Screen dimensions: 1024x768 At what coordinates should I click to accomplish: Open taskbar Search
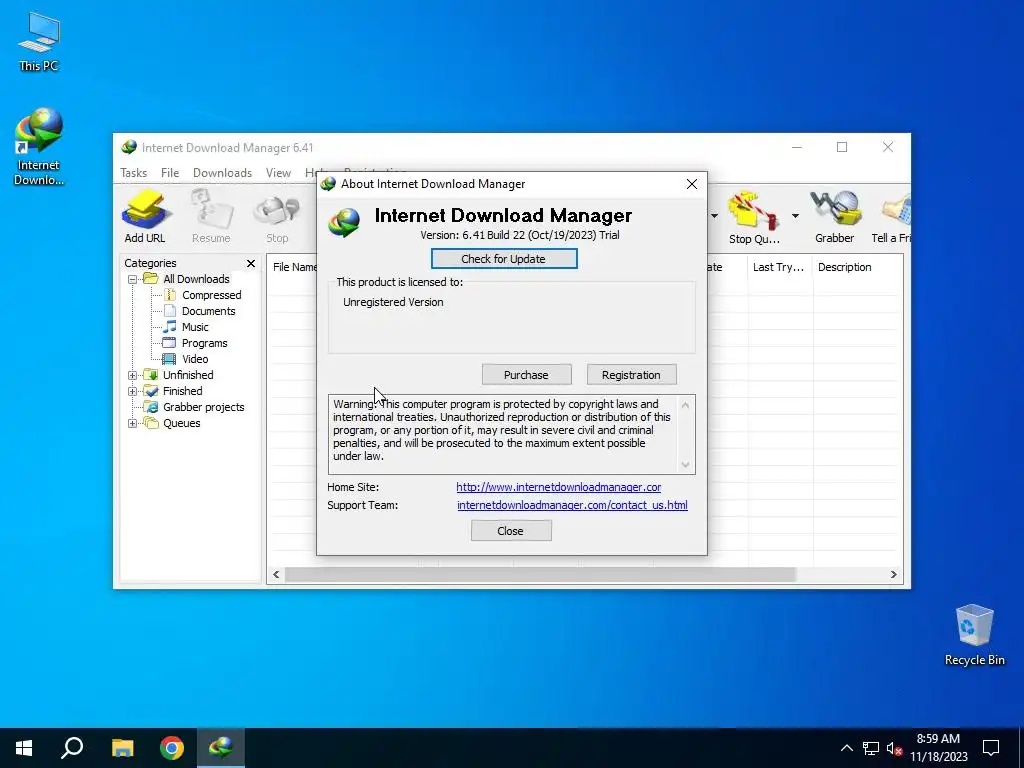point(72,748)
